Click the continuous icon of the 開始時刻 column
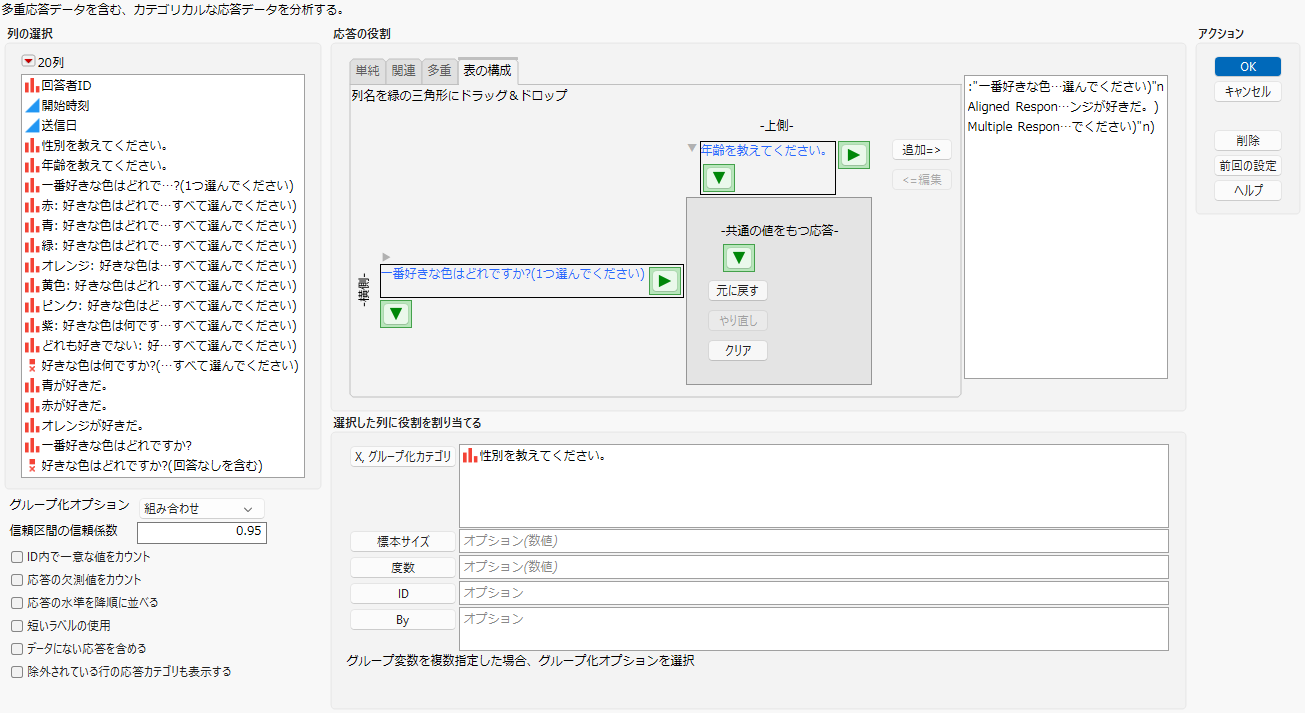 pyautogui.click(x=32, y=106)
